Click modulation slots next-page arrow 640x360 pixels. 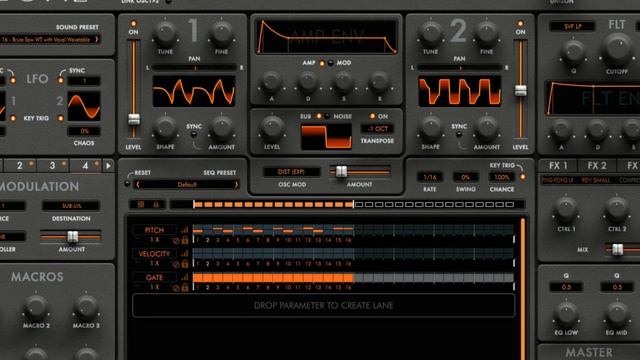point(108,166)
